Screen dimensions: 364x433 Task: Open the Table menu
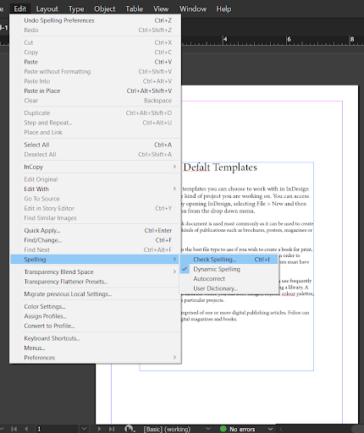[134, 9]
